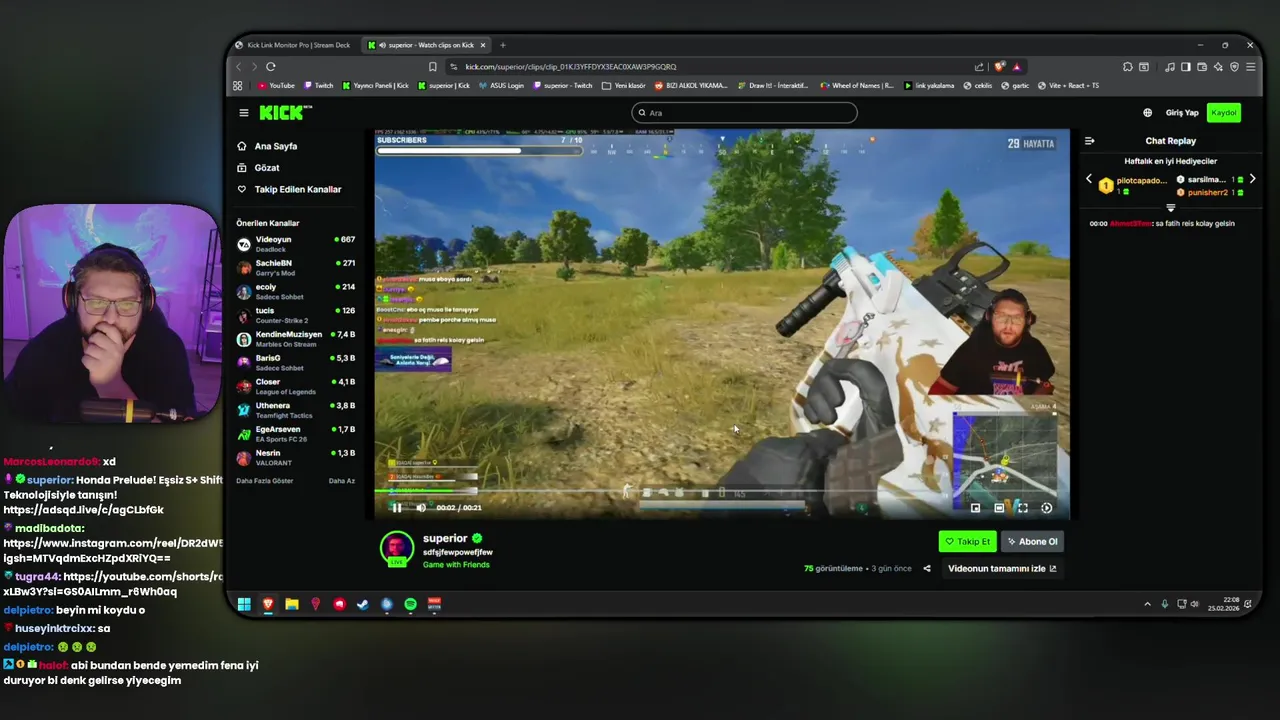Select the superior - Watch clips tab
This screenshot has height=720, width=1280.
pyautogui.click(x=427, y=45)
